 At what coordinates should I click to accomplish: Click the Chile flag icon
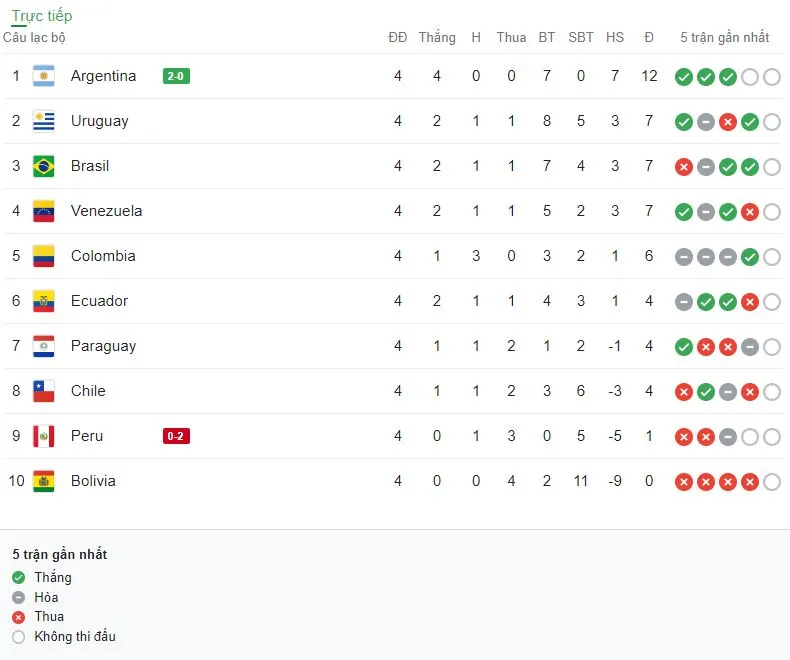click(x=43, y=391)
